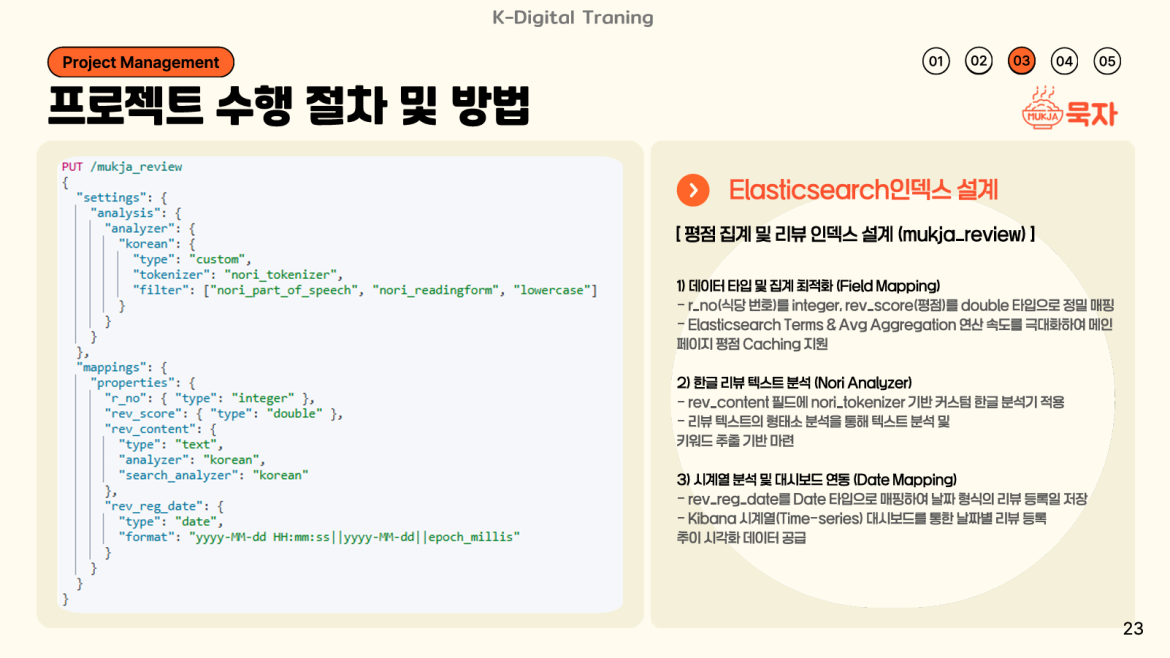Click the Elasticsearch인덱스 설계 heading
1170x658 pixels.
tap(863, 189)
